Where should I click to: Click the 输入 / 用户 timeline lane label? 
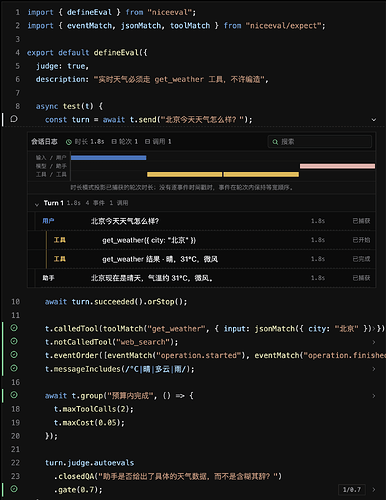51,158
